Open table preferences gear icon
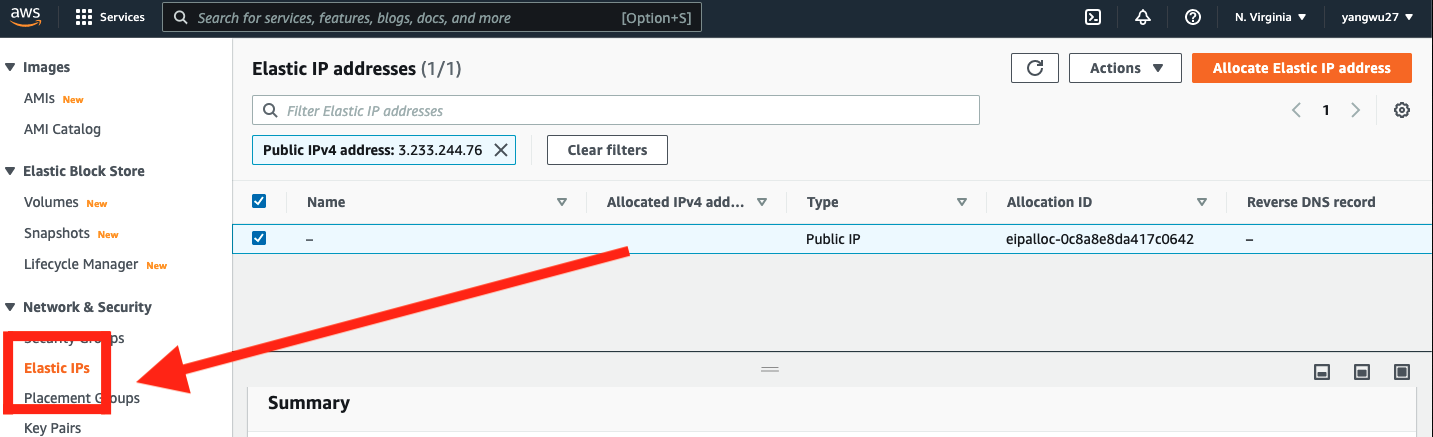 pyautogui.click(x=1402, y=110)
